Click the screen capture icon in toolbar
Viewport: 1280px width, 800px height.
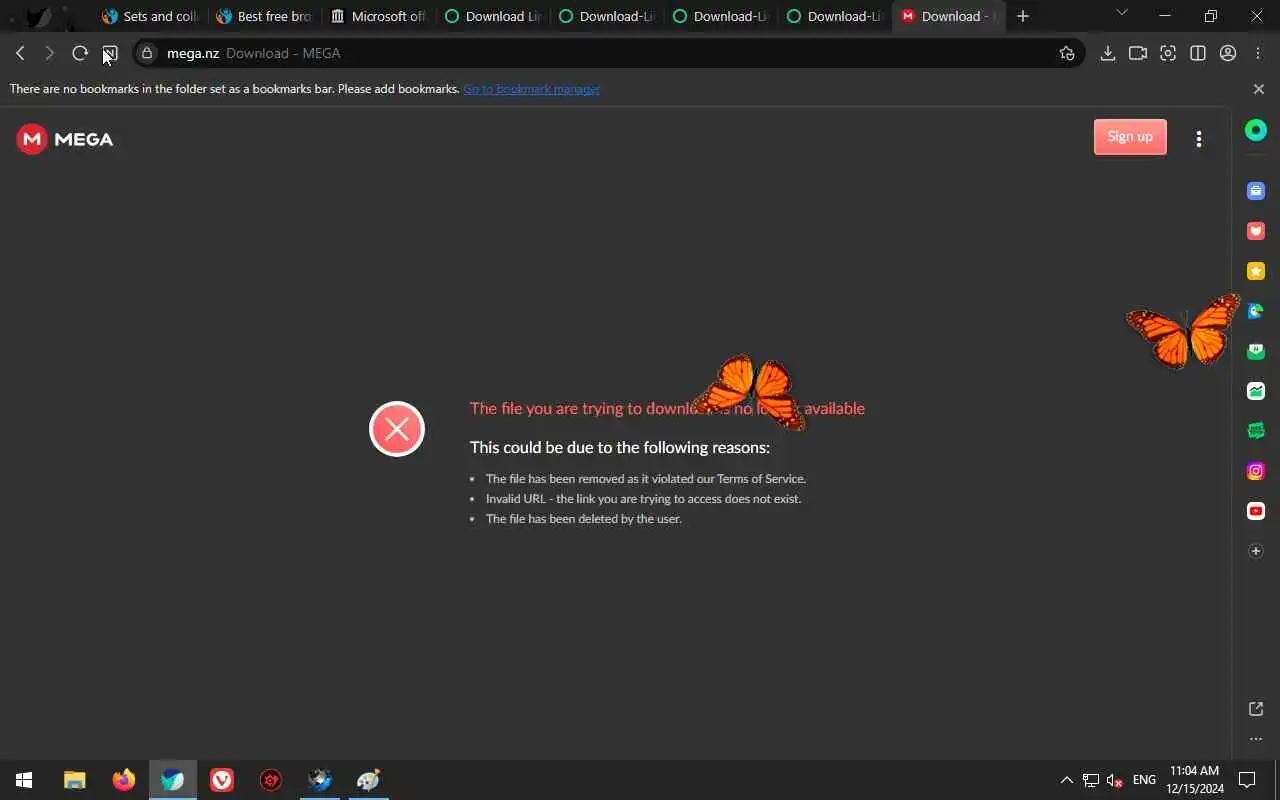tap(1168, 53)
